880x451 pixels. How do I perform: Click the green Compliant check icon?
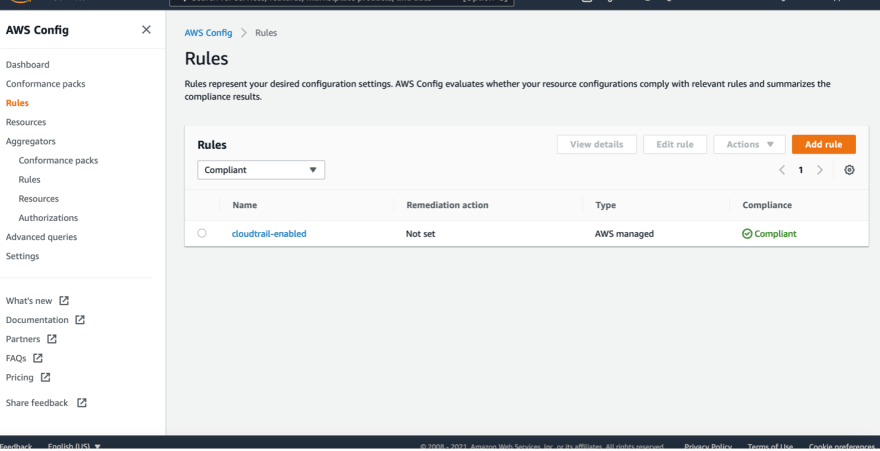coord(747,234)
